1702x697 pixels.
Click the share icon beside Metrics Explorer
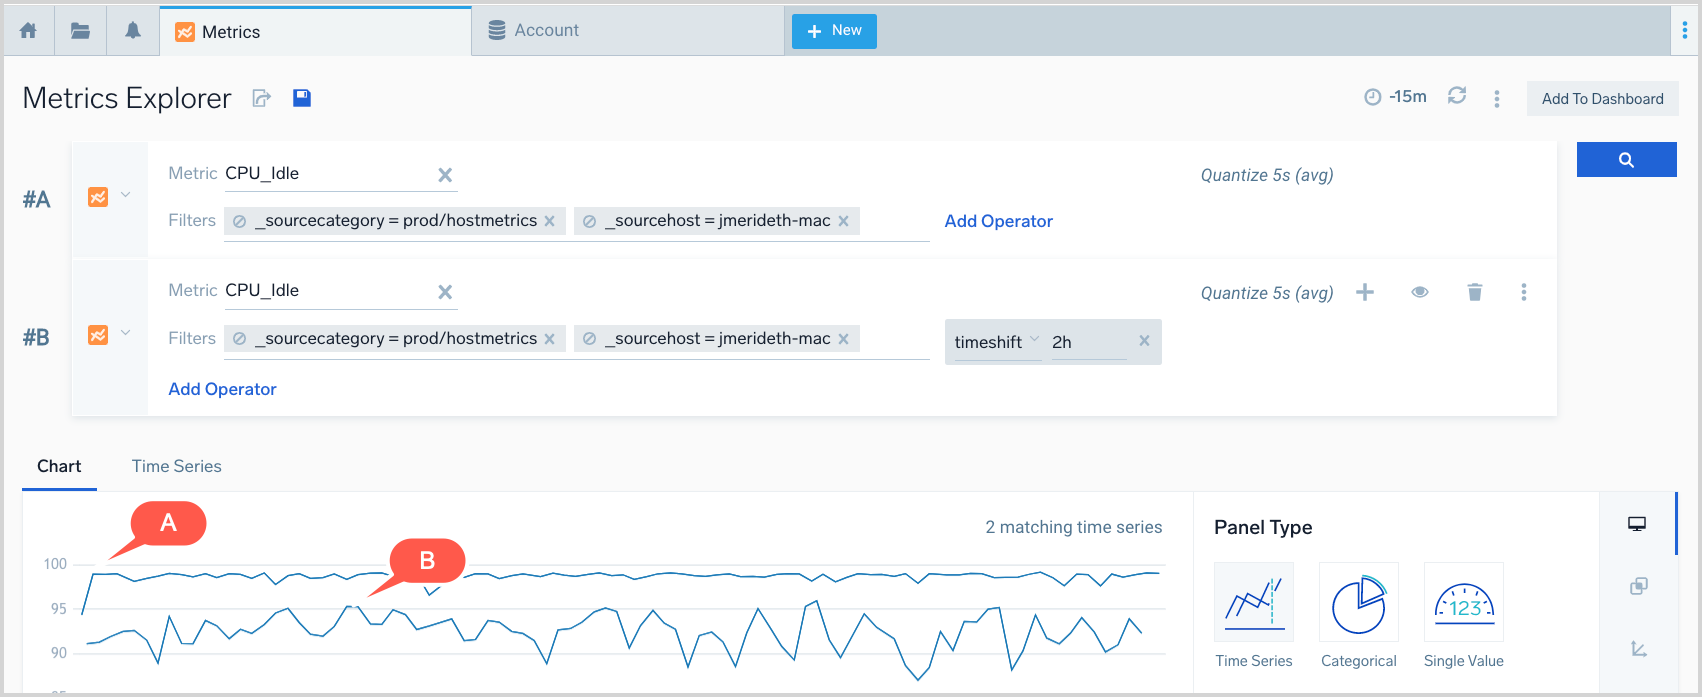pos(262,98)
